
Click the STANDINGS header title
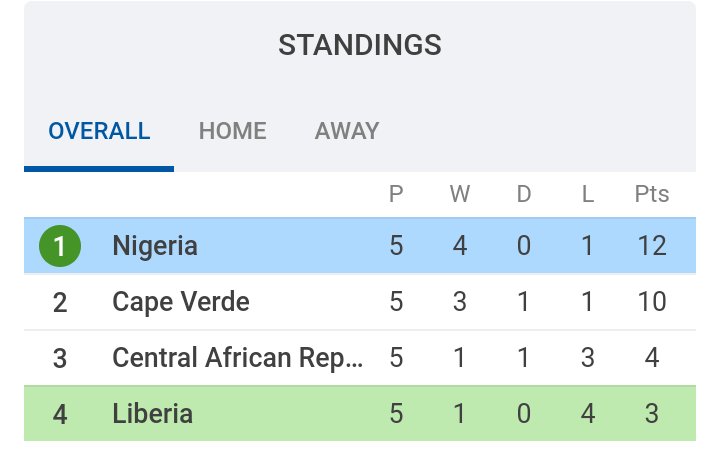[360, 45]
